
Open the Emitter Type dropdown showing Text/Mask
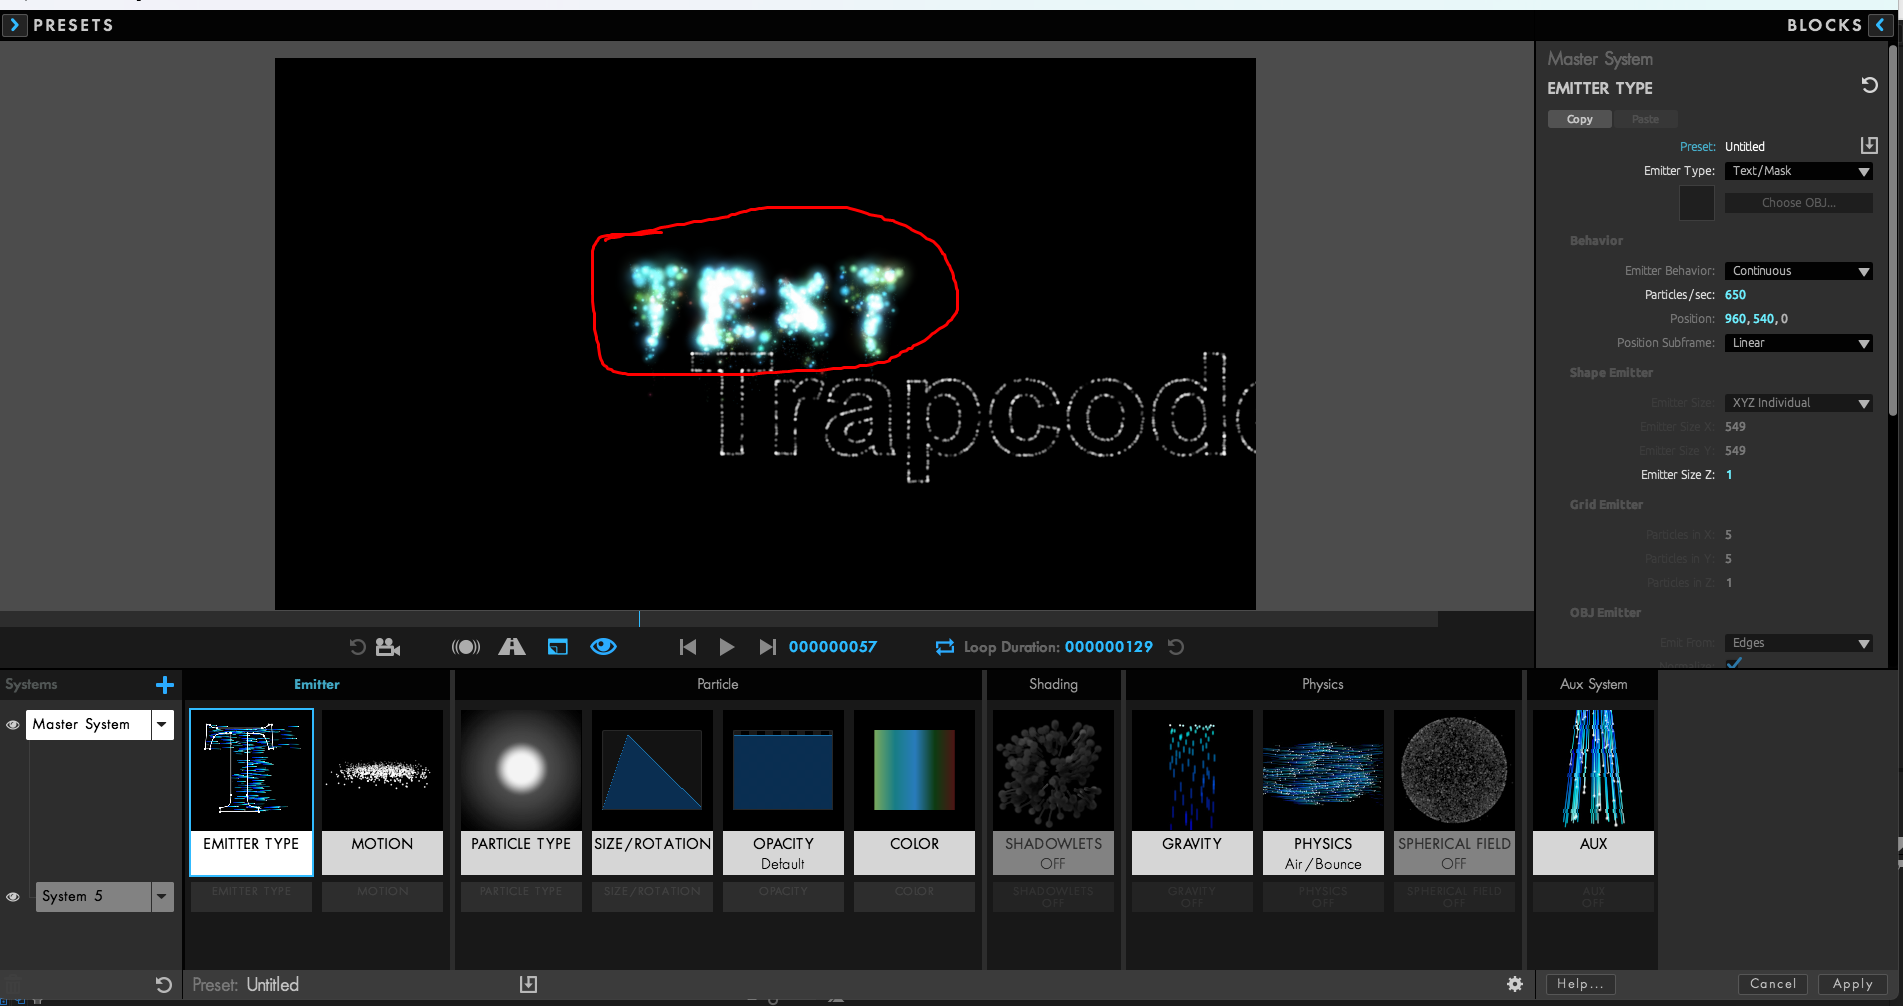click(x=1798, y=171)
